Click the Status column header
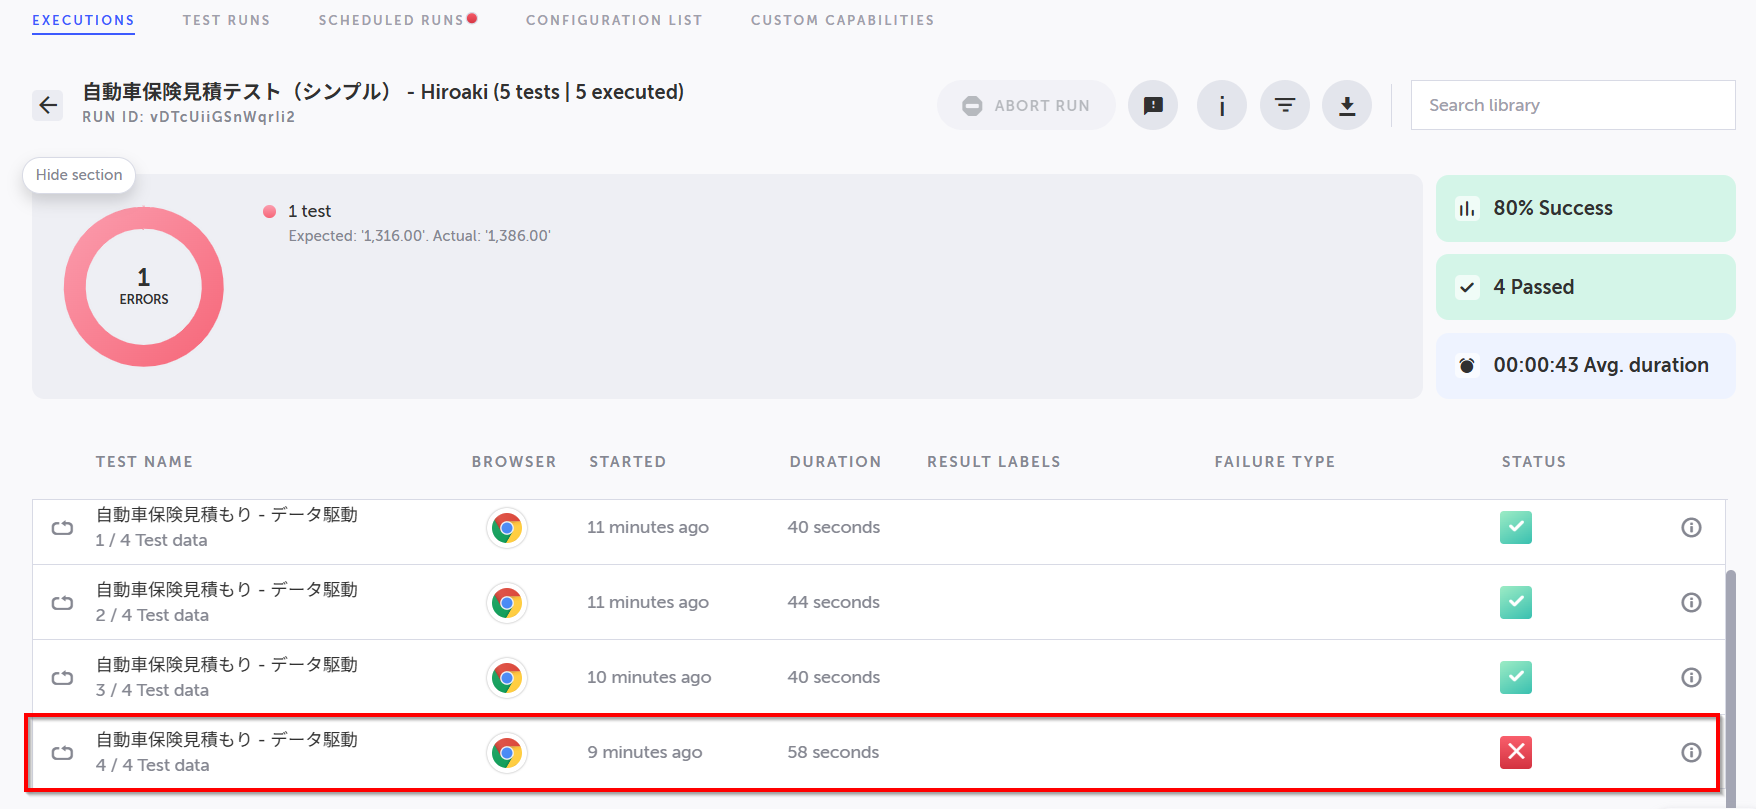Image resolution: width=1756 pixels, height=809 pixels. tap(1533, 462)
